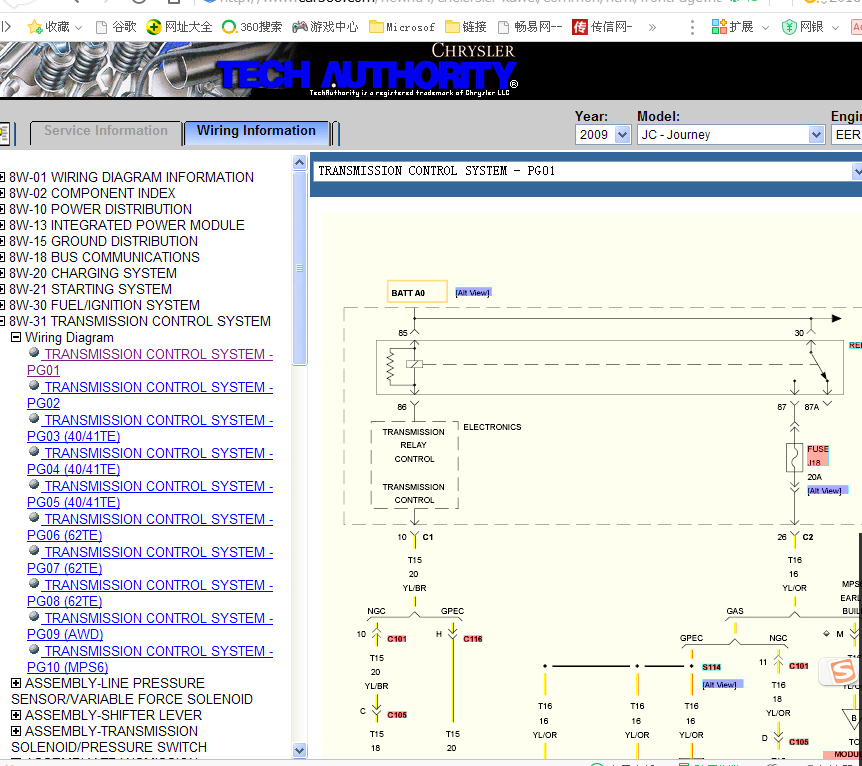Viewport: 862px width, 766px height.
Task: Collapse the Wiring Diagram tree node
Action: coord(16,337)
